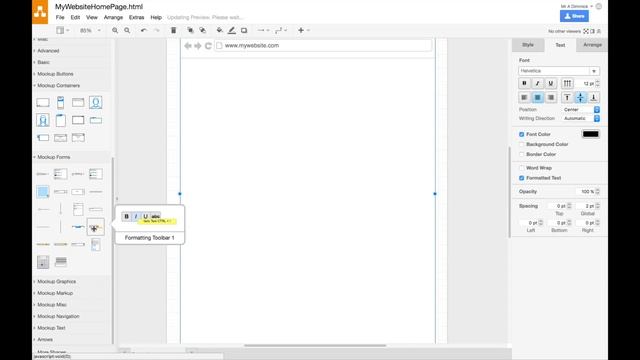This screenshot has height=360, width=640.
Task: Switch to the Arrange tab in format panel
Action: click(592, 45)
